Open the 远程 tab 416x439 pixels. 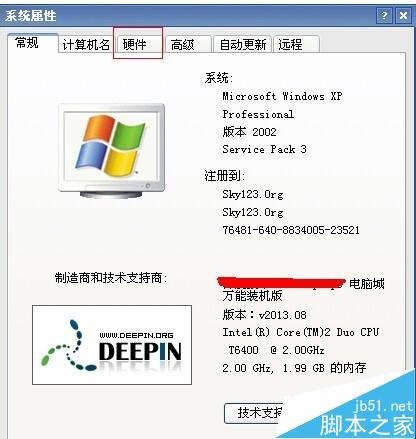(296, 44)
